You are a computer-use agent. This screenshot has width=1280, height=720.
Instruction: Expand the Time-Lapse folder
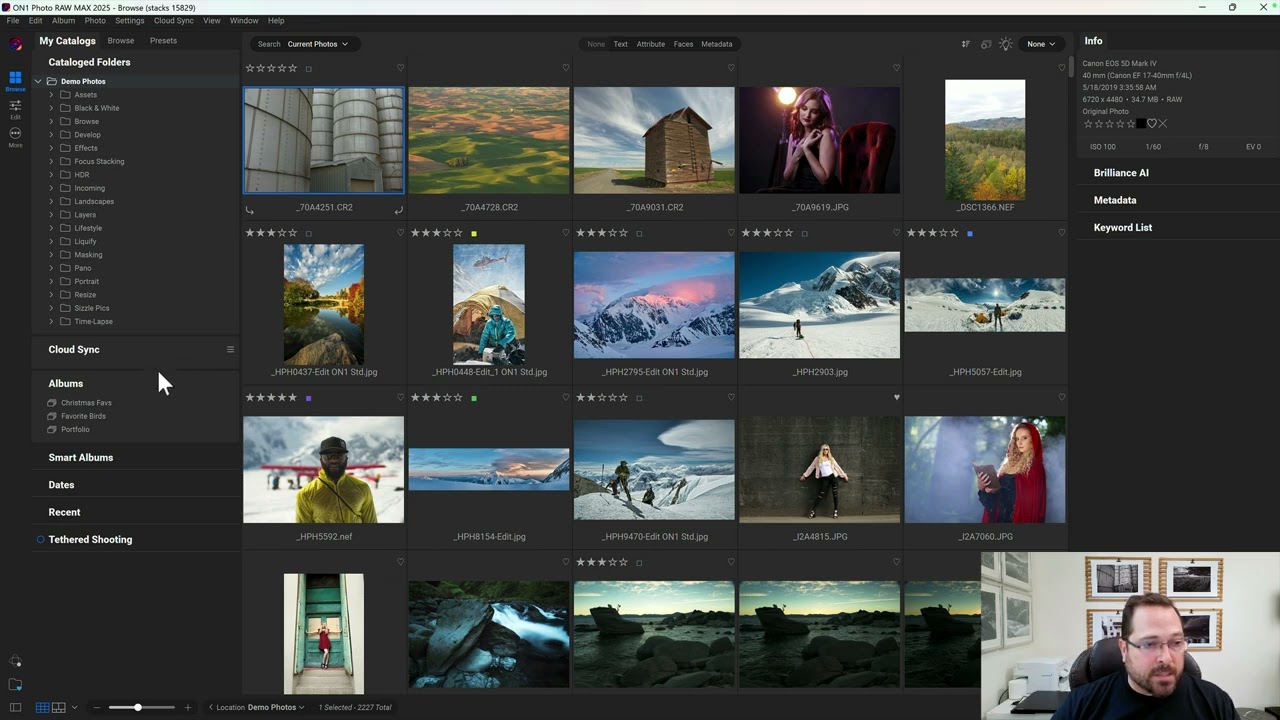pos(51,321)
